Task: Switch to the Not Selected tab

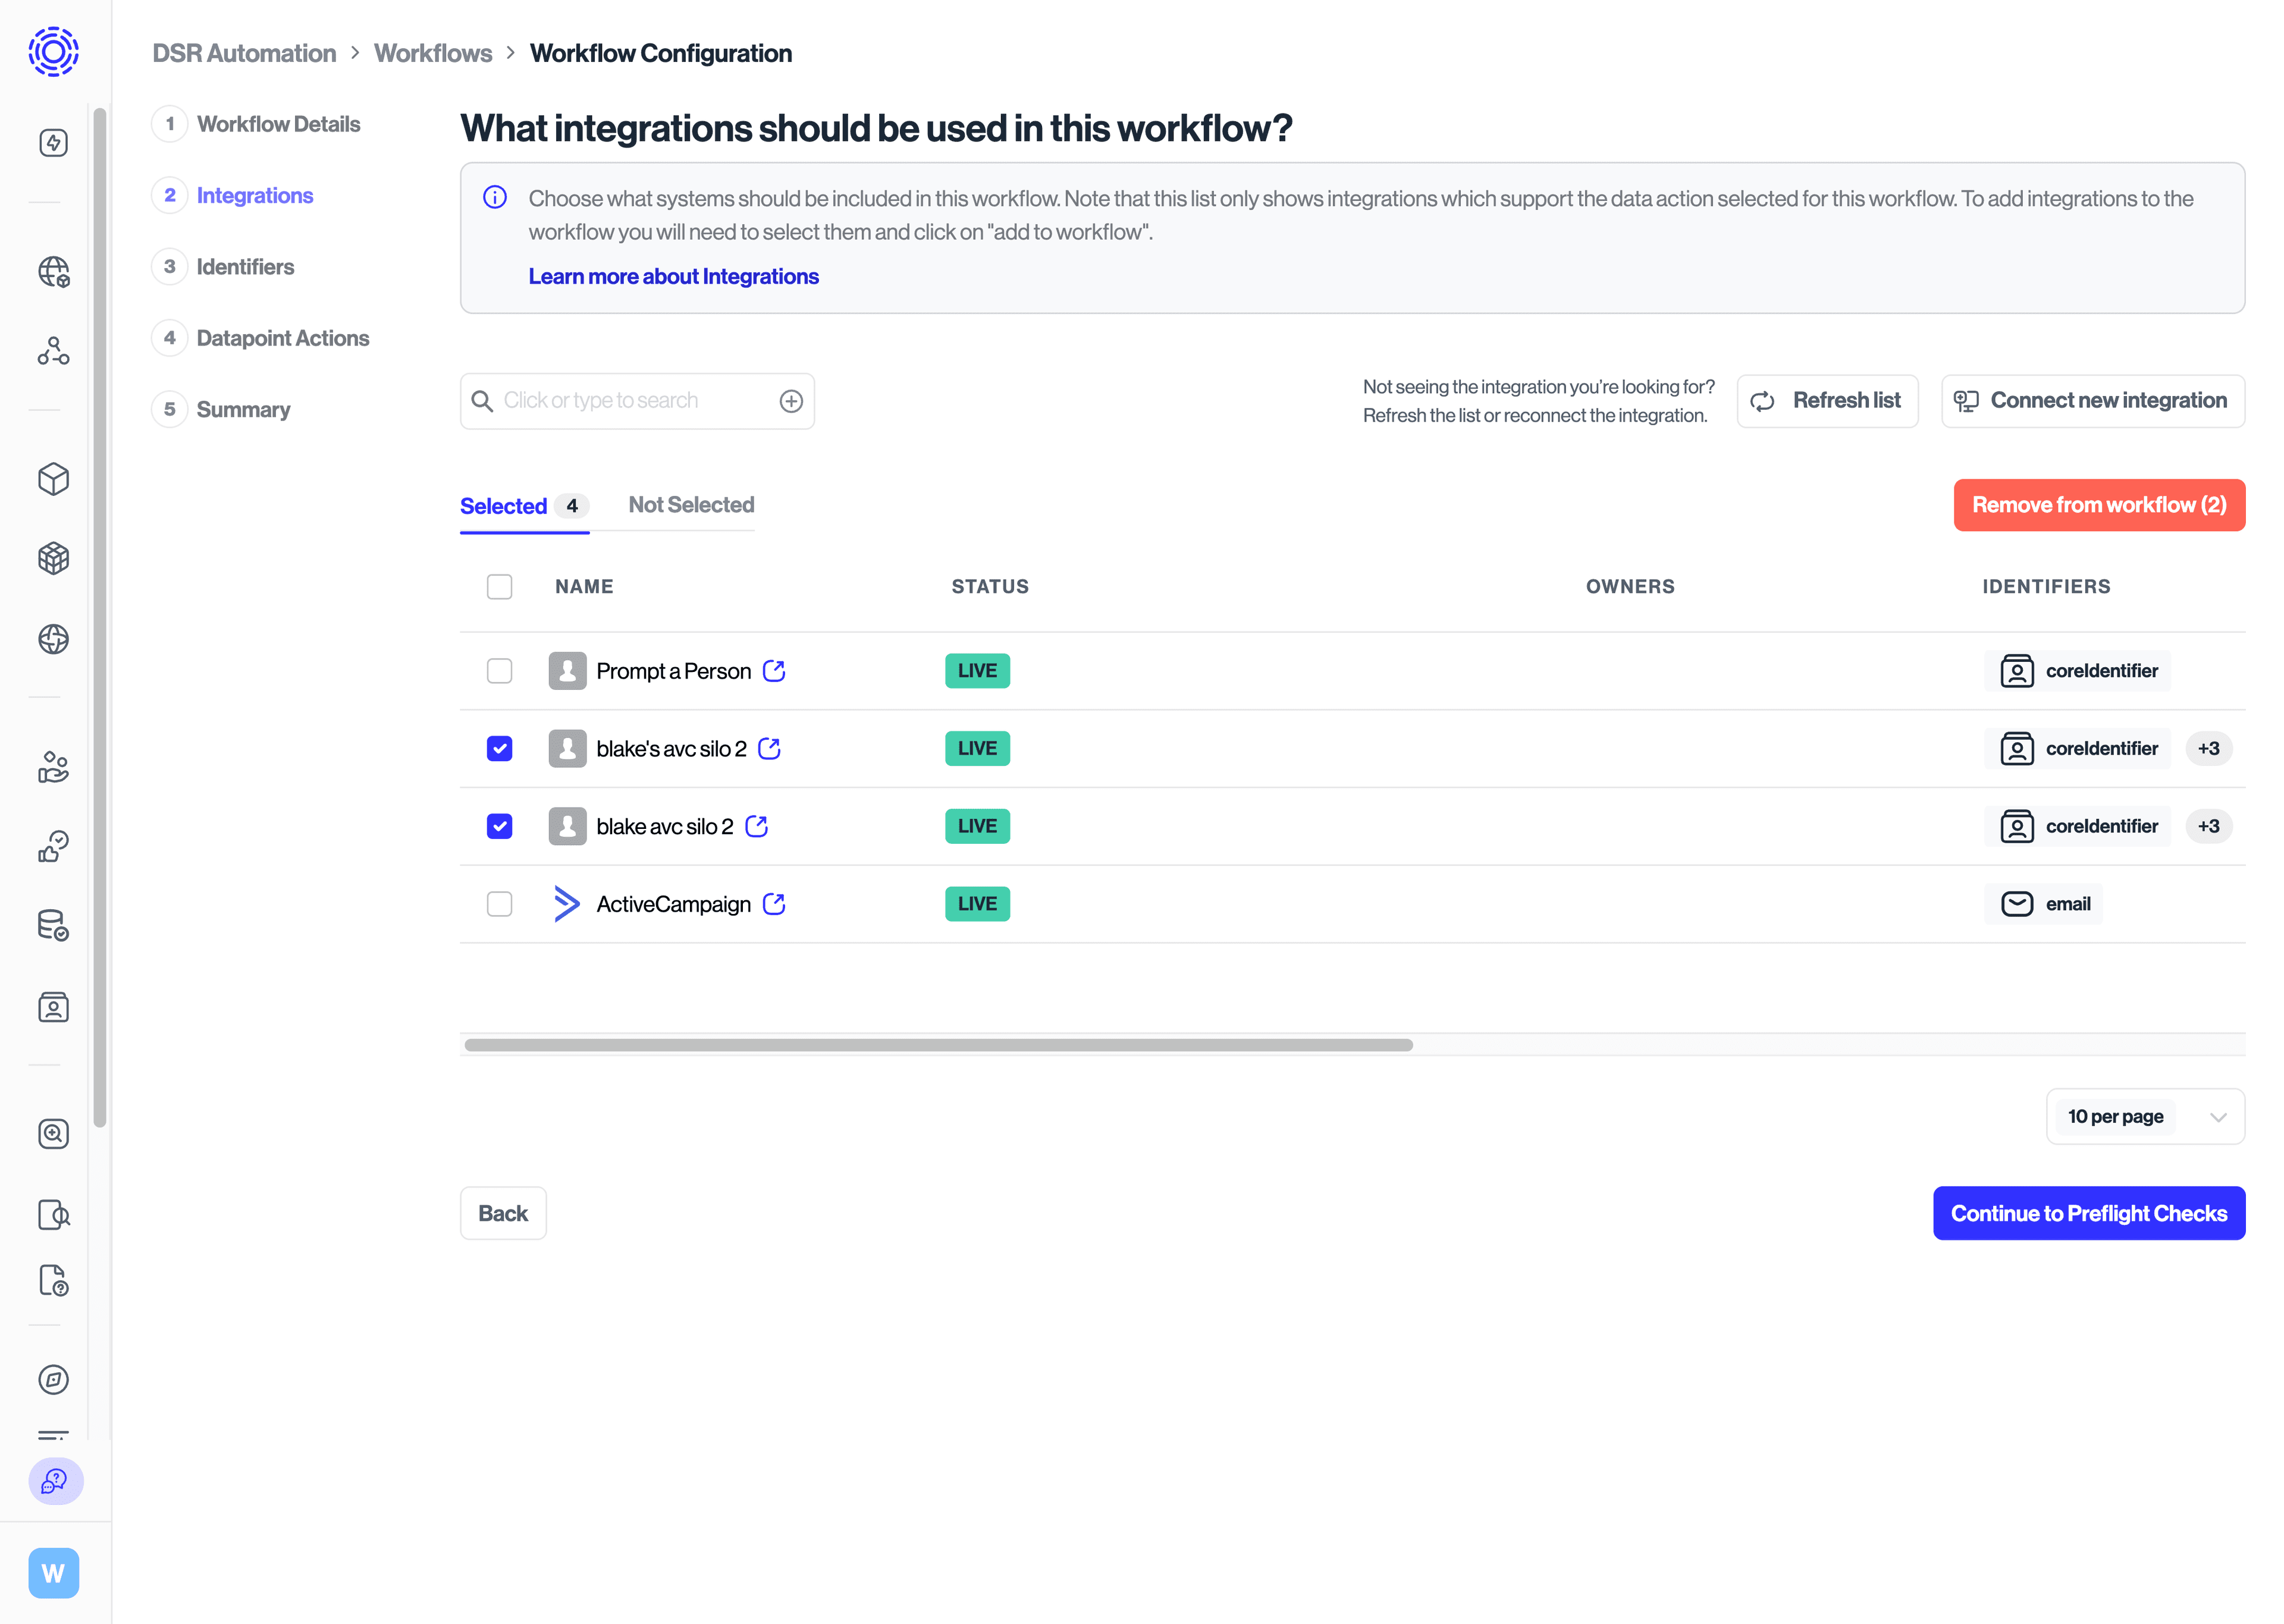Action: (x=691, y=504)
